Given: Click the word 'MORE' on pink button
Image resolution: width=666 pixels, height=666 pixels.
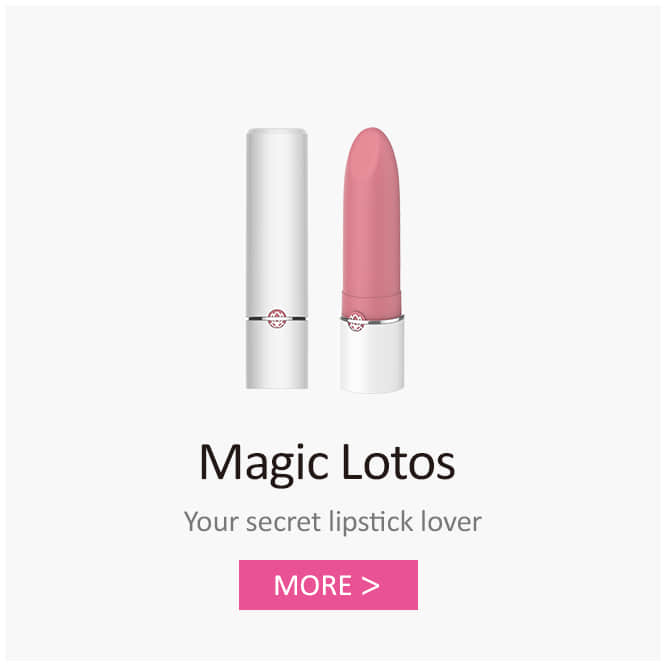Looking at the screenshot, I should [x=313, y=585].
